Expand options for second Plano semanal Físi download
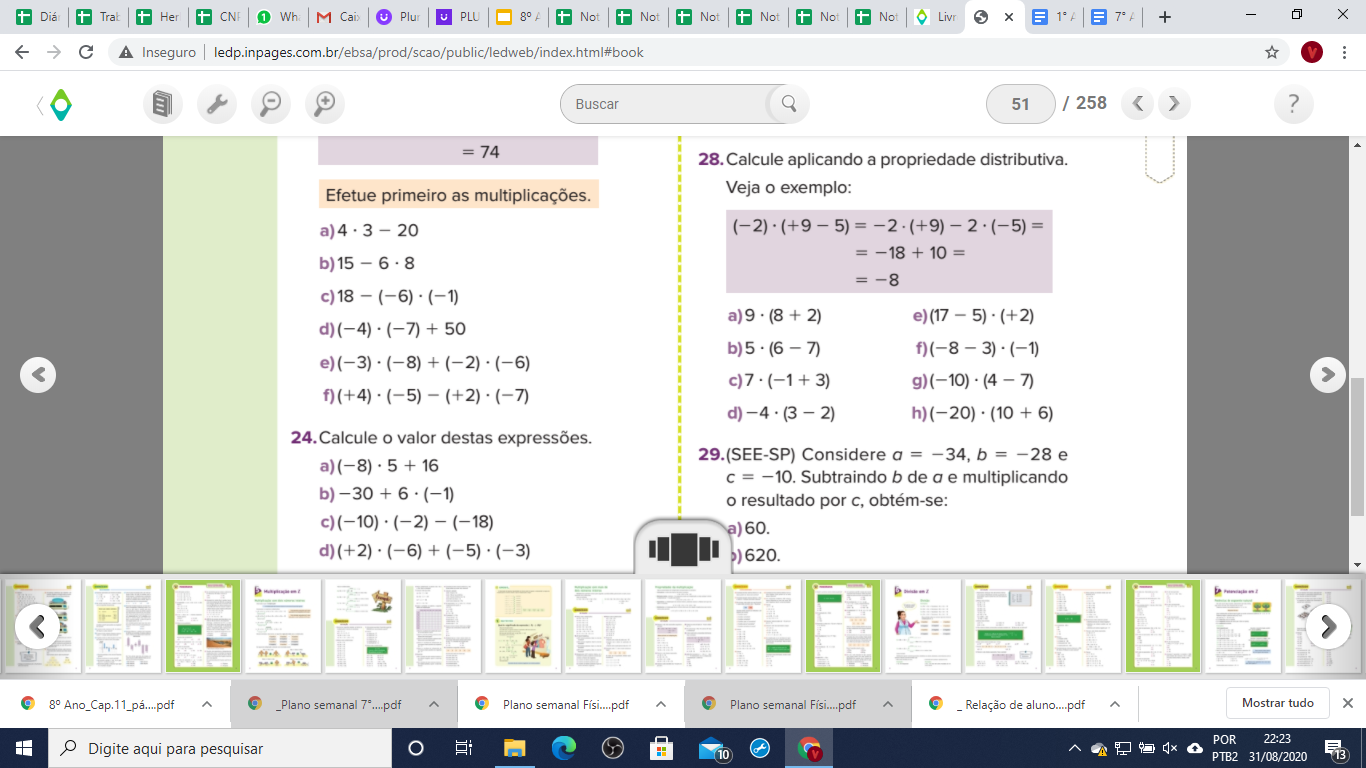 [x=888, y=704]
